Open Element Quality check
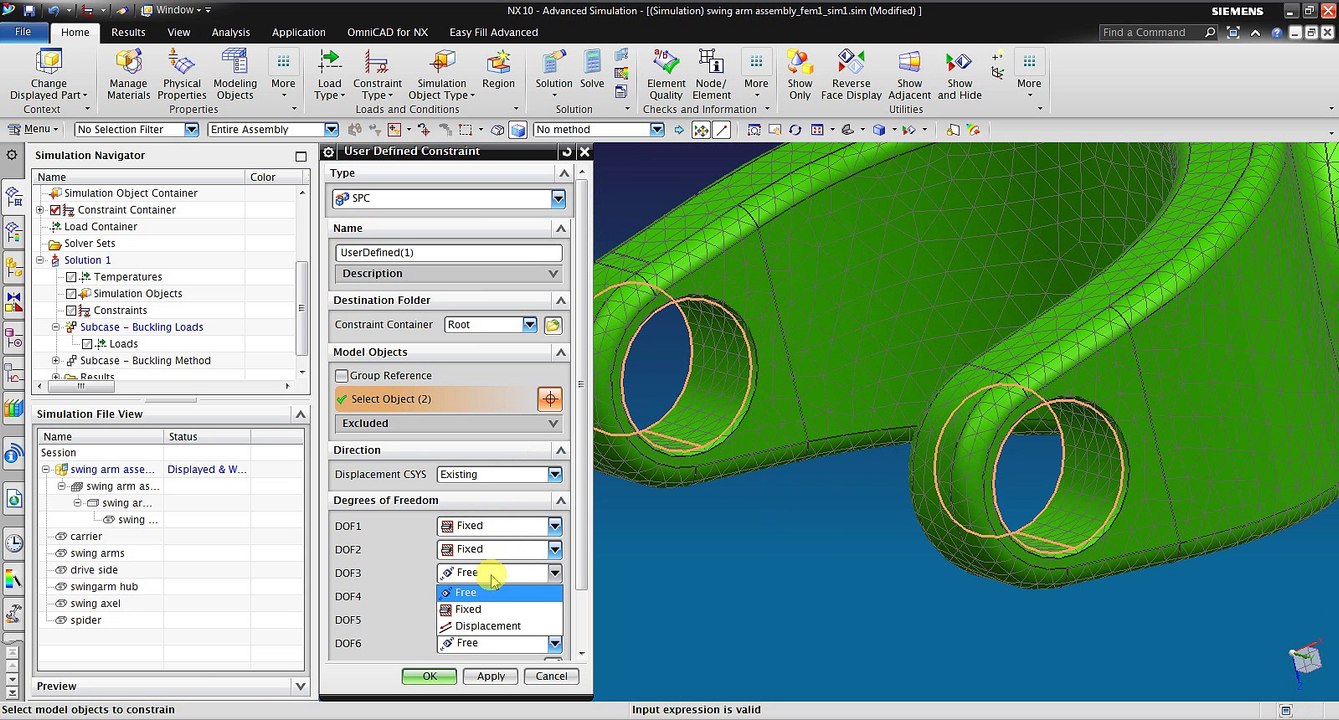Screen dimensions: 1339x720 coord(666,75)
